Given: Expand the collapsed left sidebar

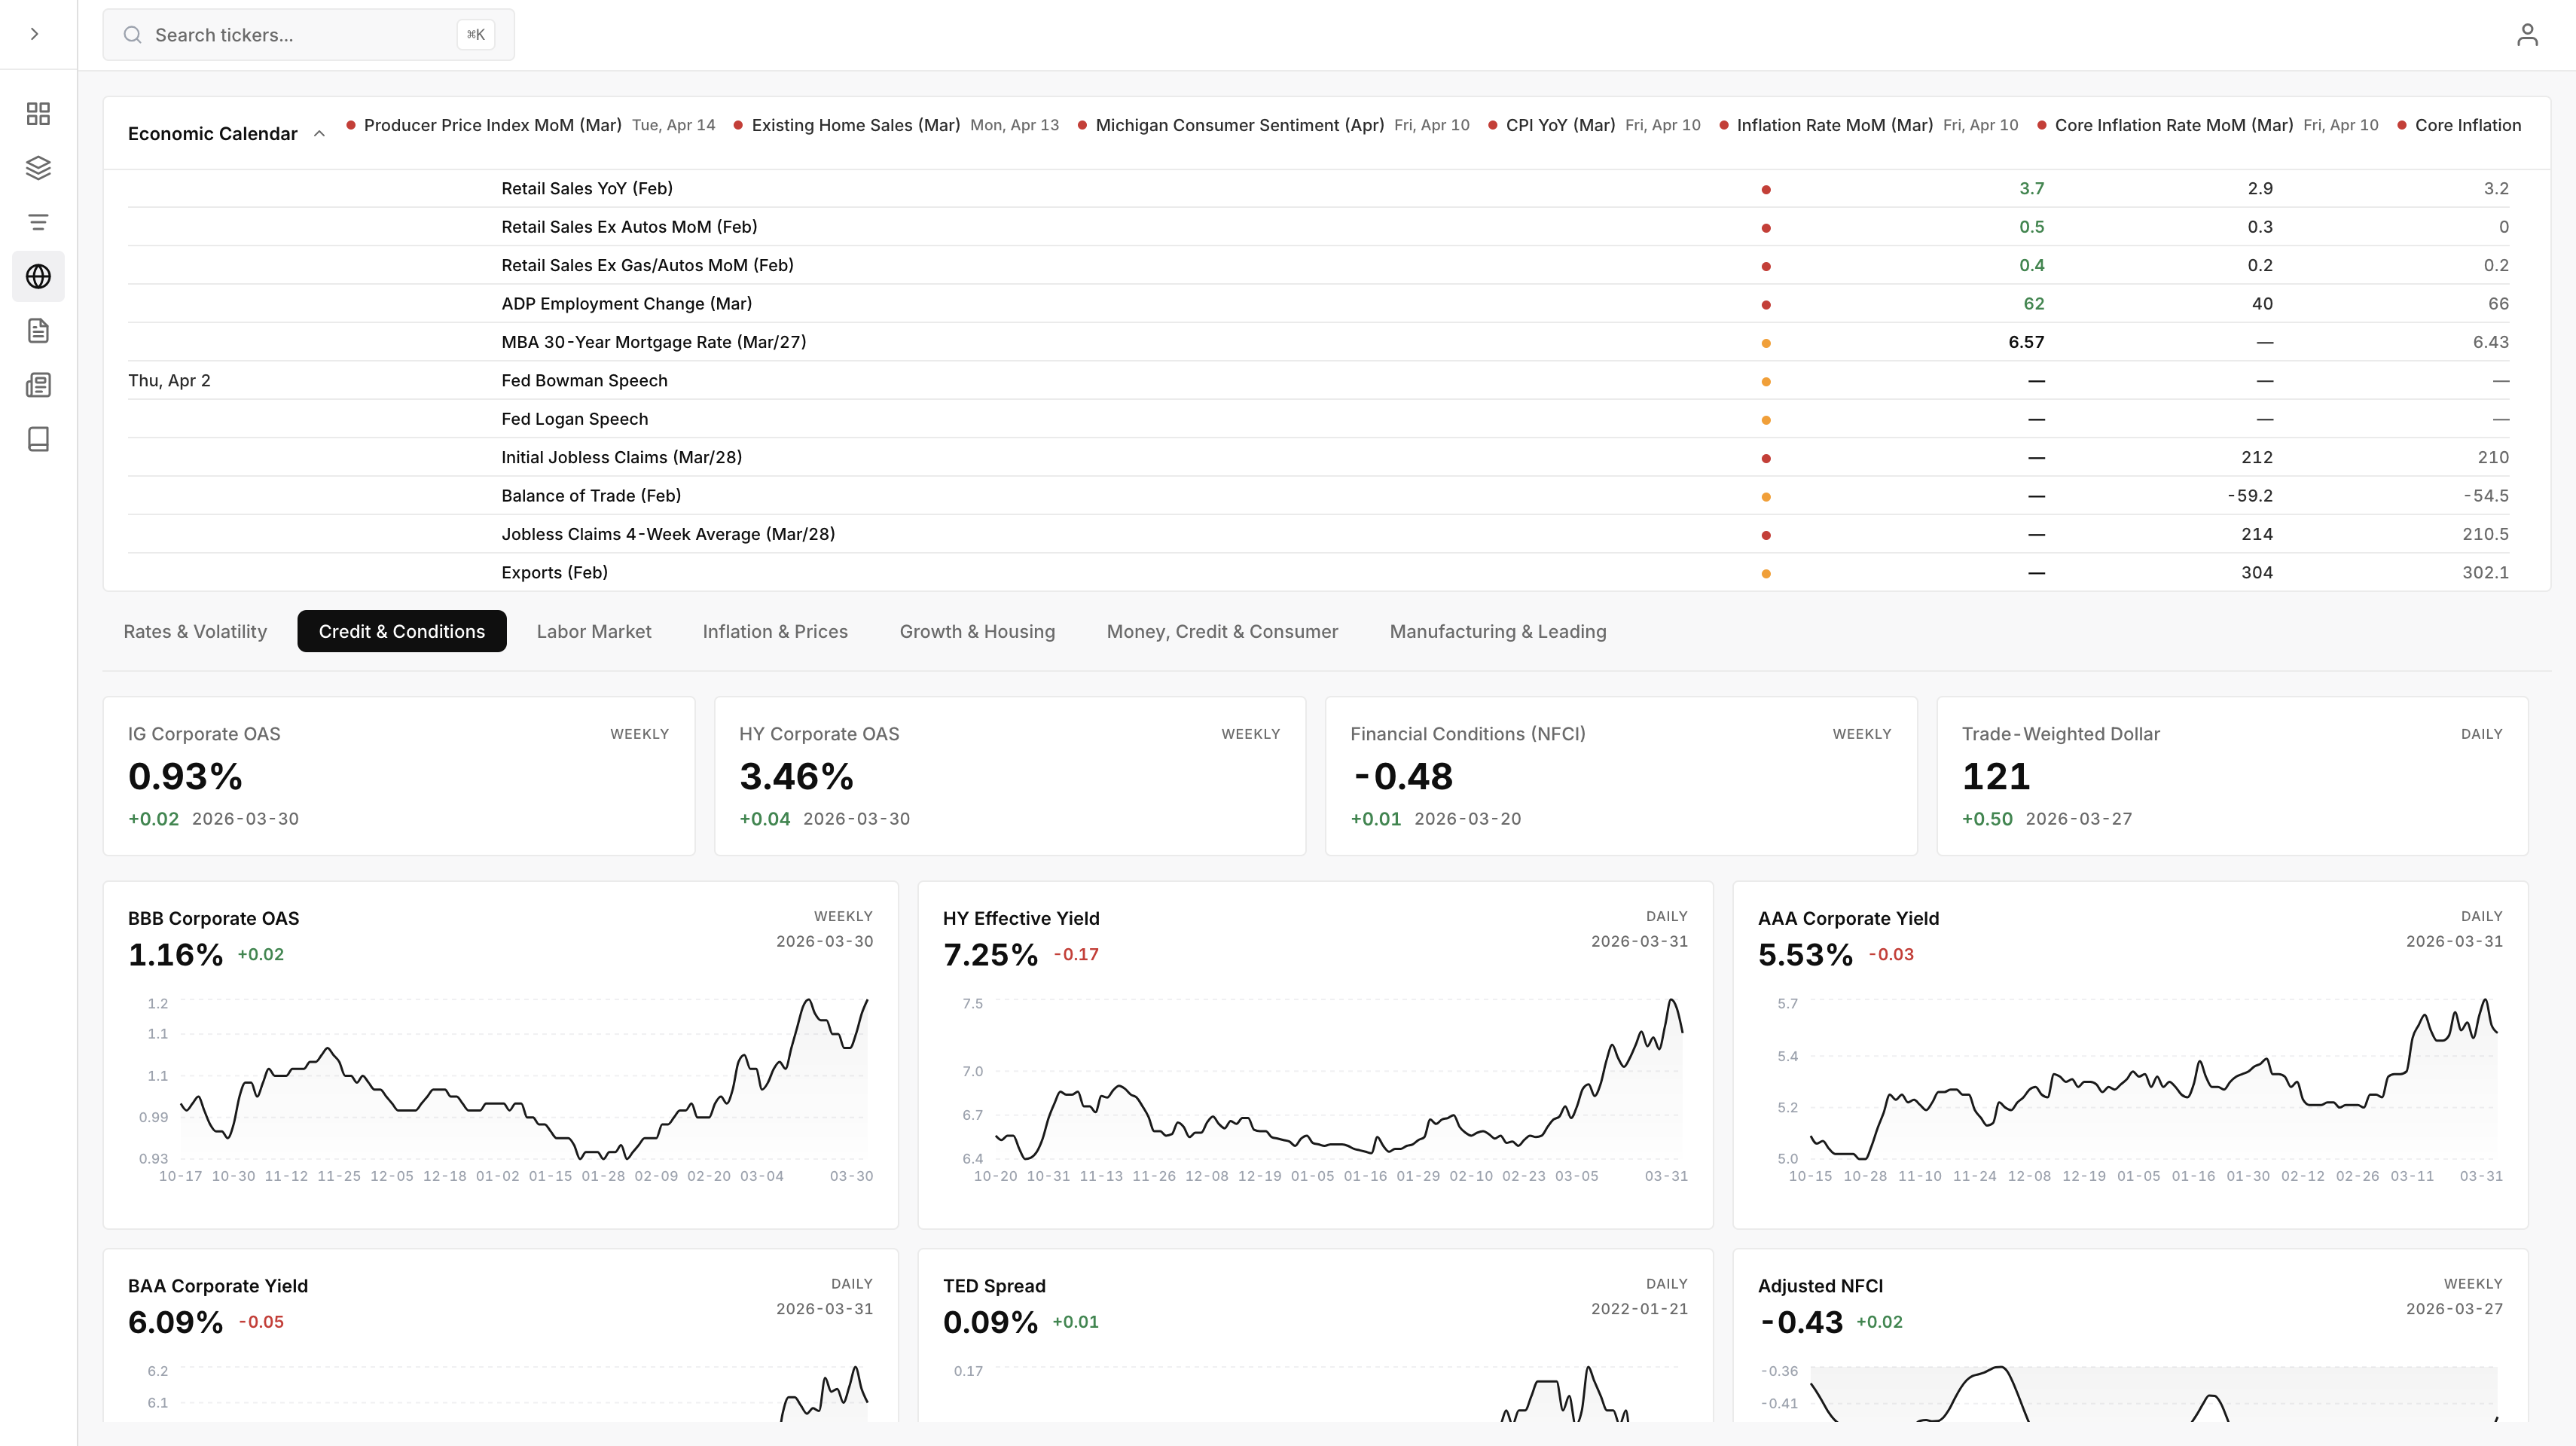Looking at the screenshot, I should (33, 33).
